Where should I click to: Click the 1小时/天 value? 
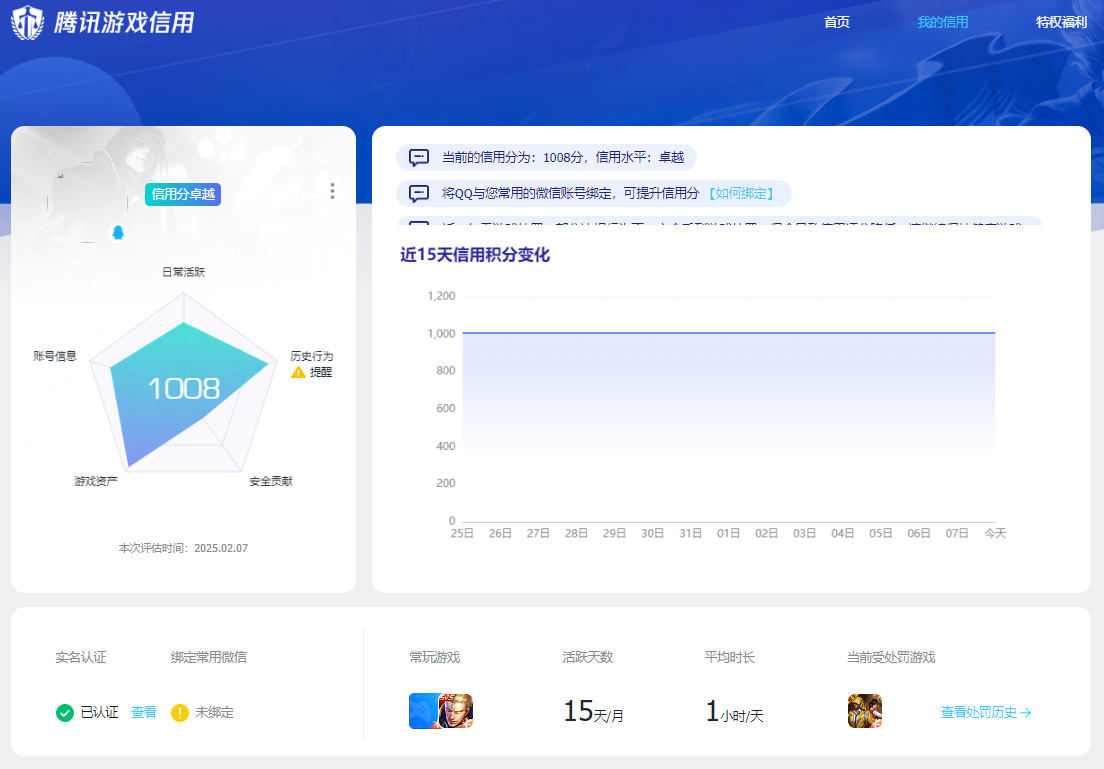(x=734, y=711)
